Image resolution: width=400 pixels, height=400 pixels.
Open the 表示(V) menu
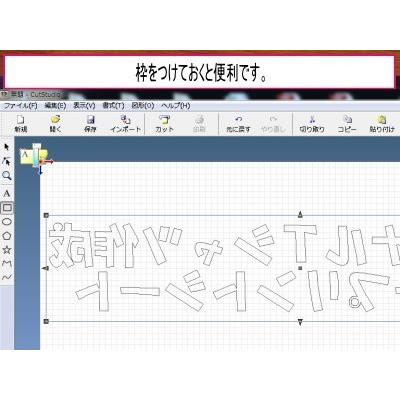(x=84, y=106)
